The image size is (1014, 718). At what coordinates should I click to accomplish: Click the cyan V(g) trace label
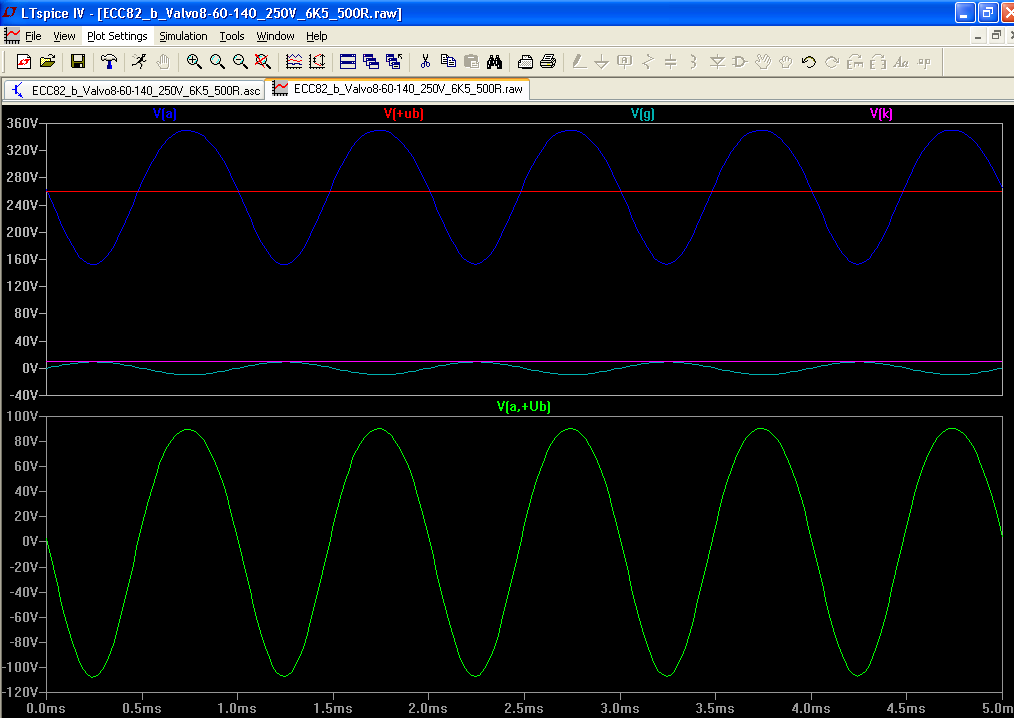(643, 114)
